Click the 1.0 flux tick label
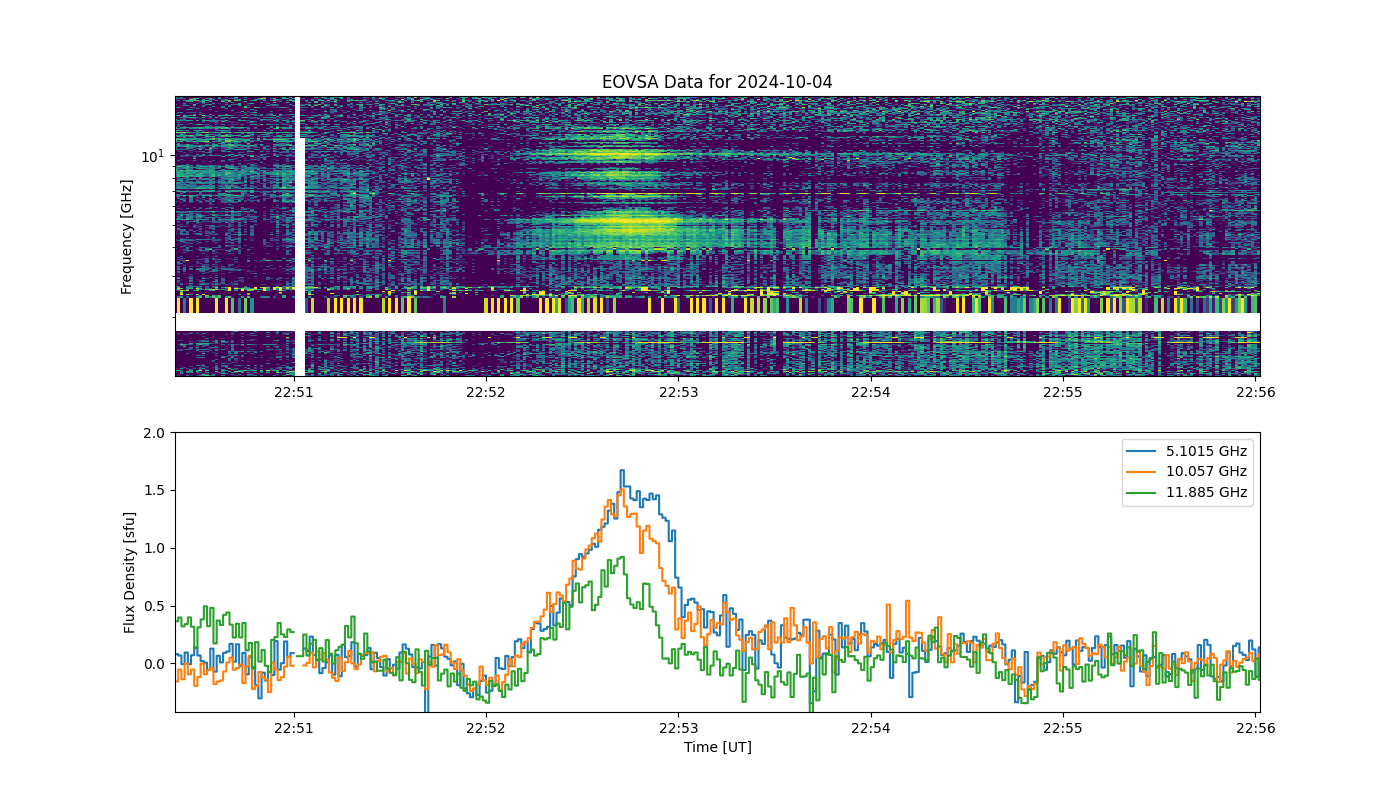The height and width of the screenshot is (800, 1400). click(154, 548)
